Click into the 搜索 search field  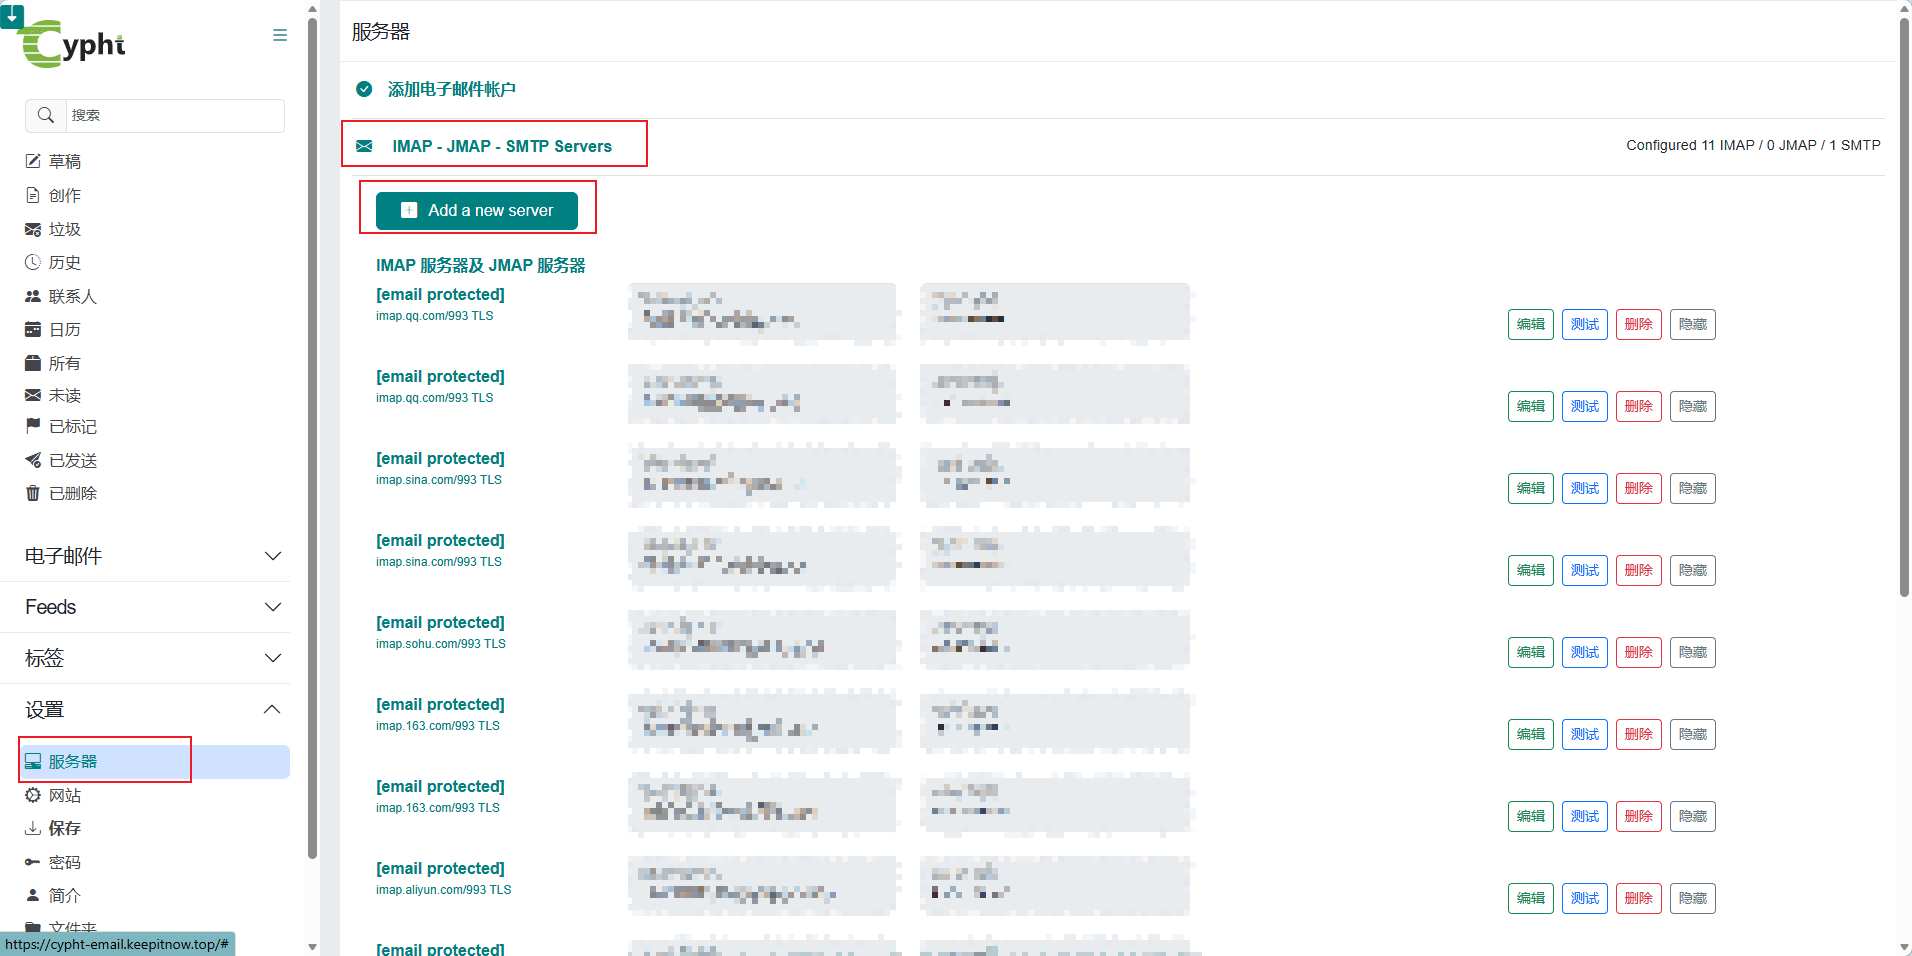pos(175,116)
